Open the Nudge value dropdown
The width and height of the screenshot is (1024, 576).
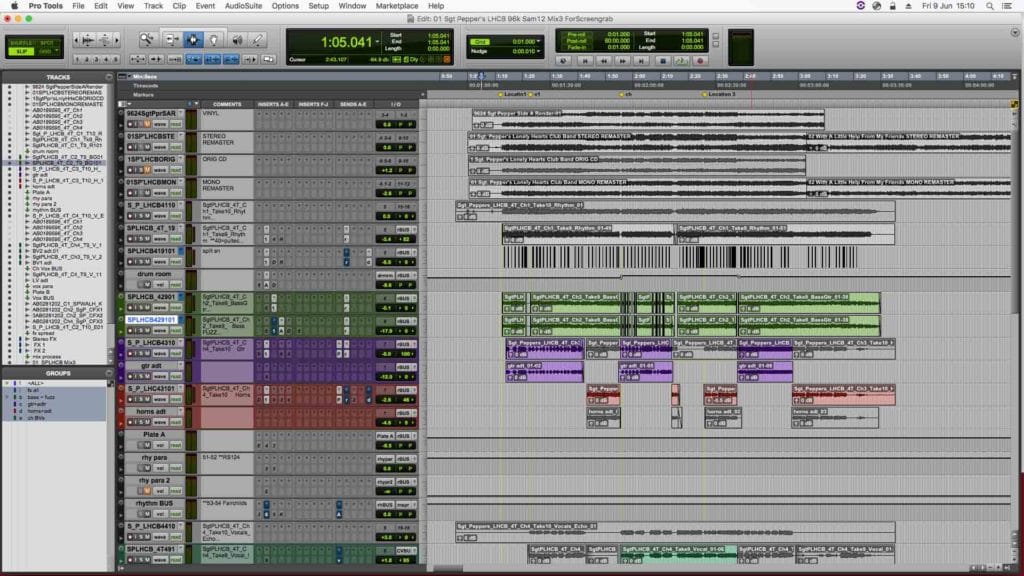[x=538, y=51]
